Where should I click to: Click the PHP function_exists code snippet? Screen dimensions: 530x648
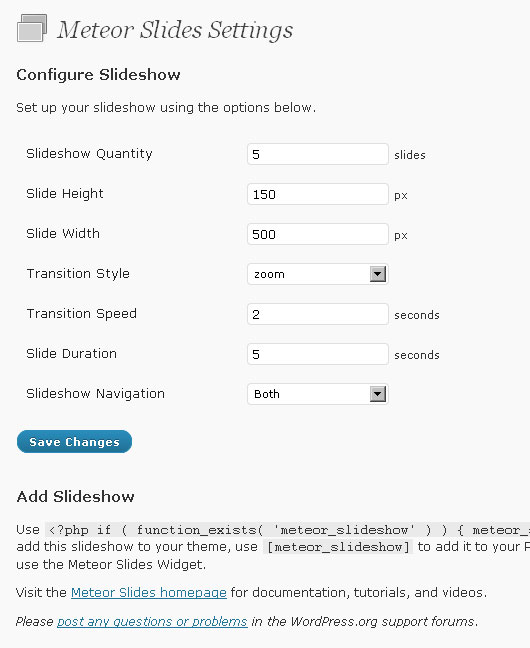pyautogui.click(x=287, y=530)
